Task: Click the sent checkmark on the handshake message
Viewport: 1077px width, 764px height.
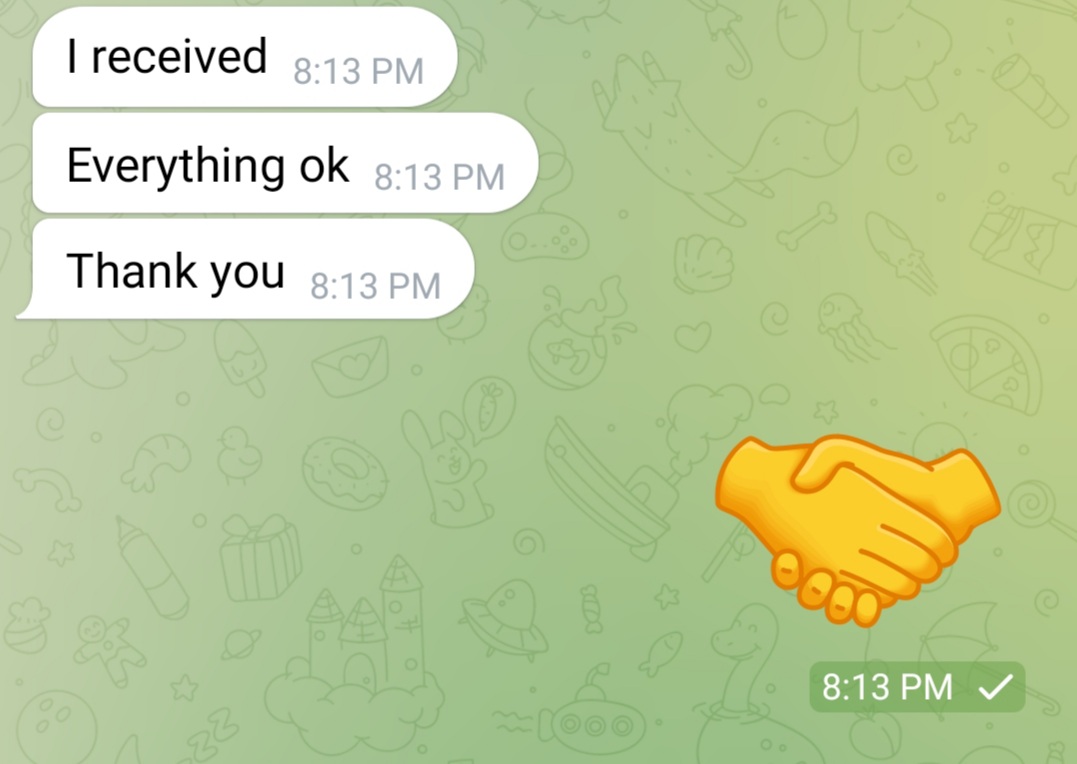Action: 995,686
